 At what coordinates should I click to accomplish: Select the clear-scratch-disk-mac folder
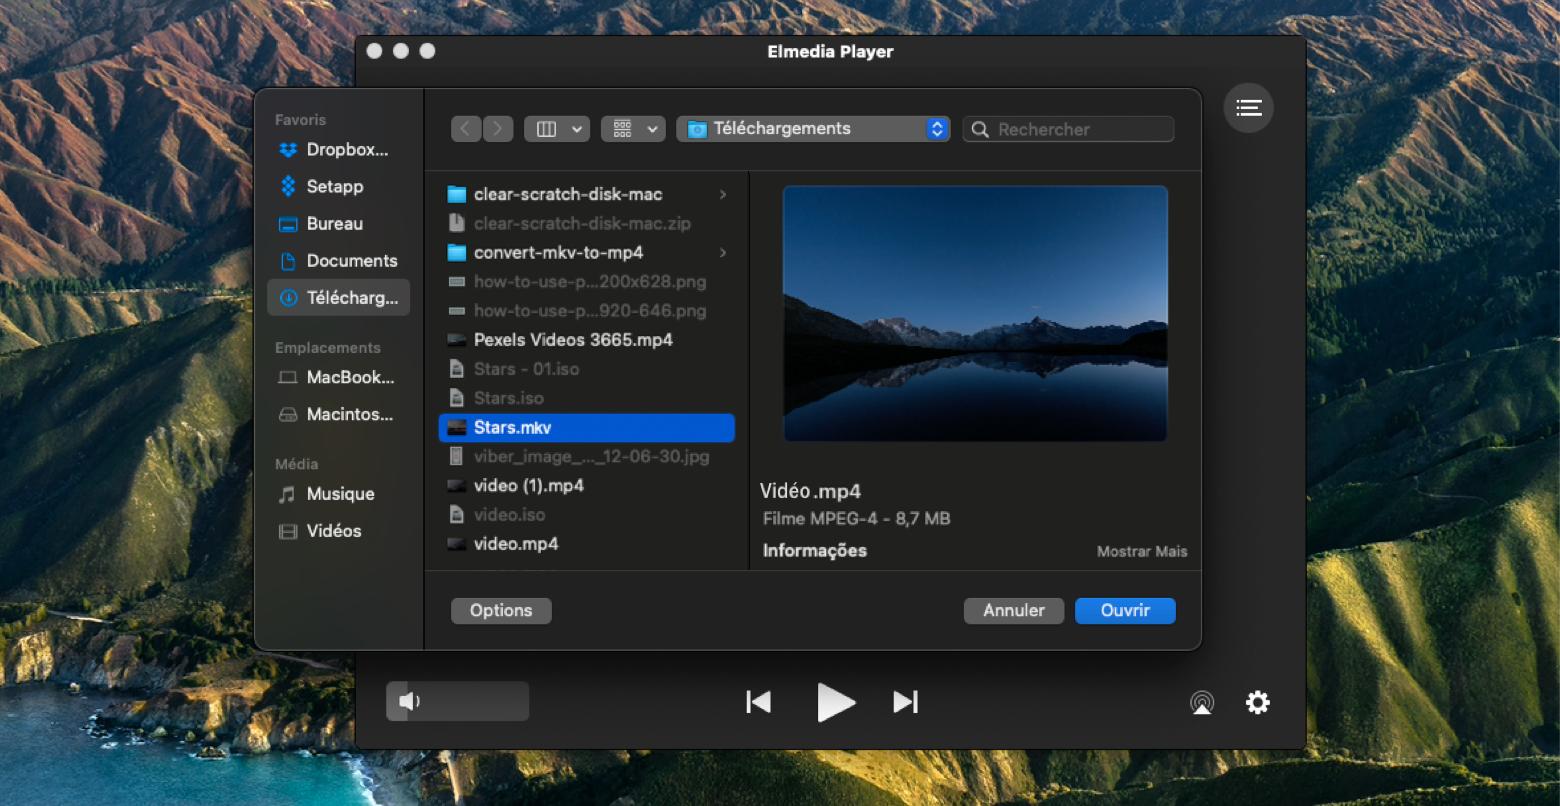point(587,195)
